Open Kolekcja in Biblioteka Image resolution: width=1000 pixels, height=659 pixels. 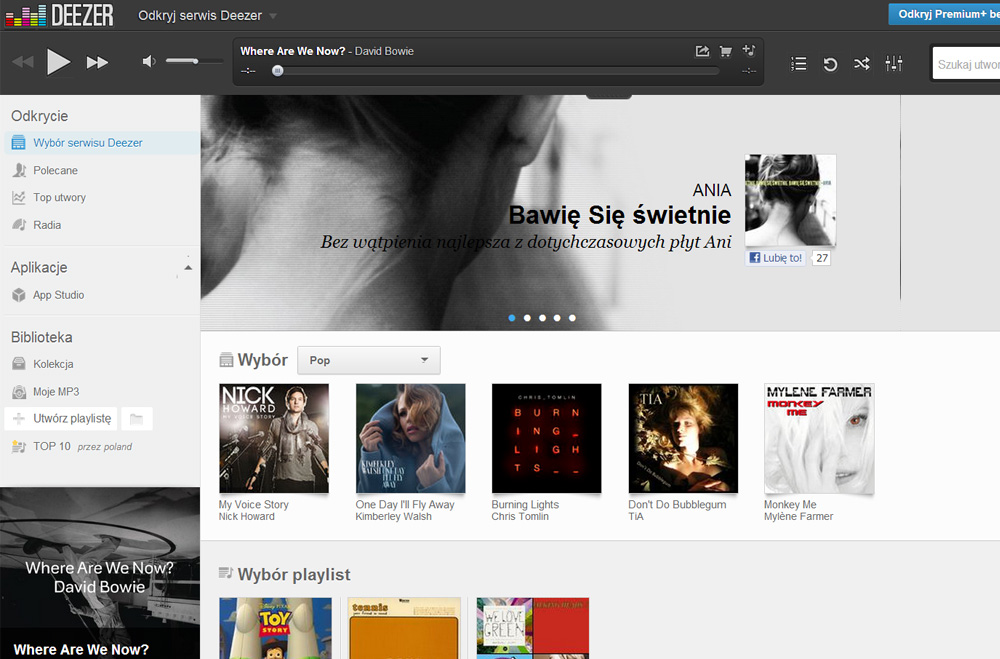click(x=54, y=364)
